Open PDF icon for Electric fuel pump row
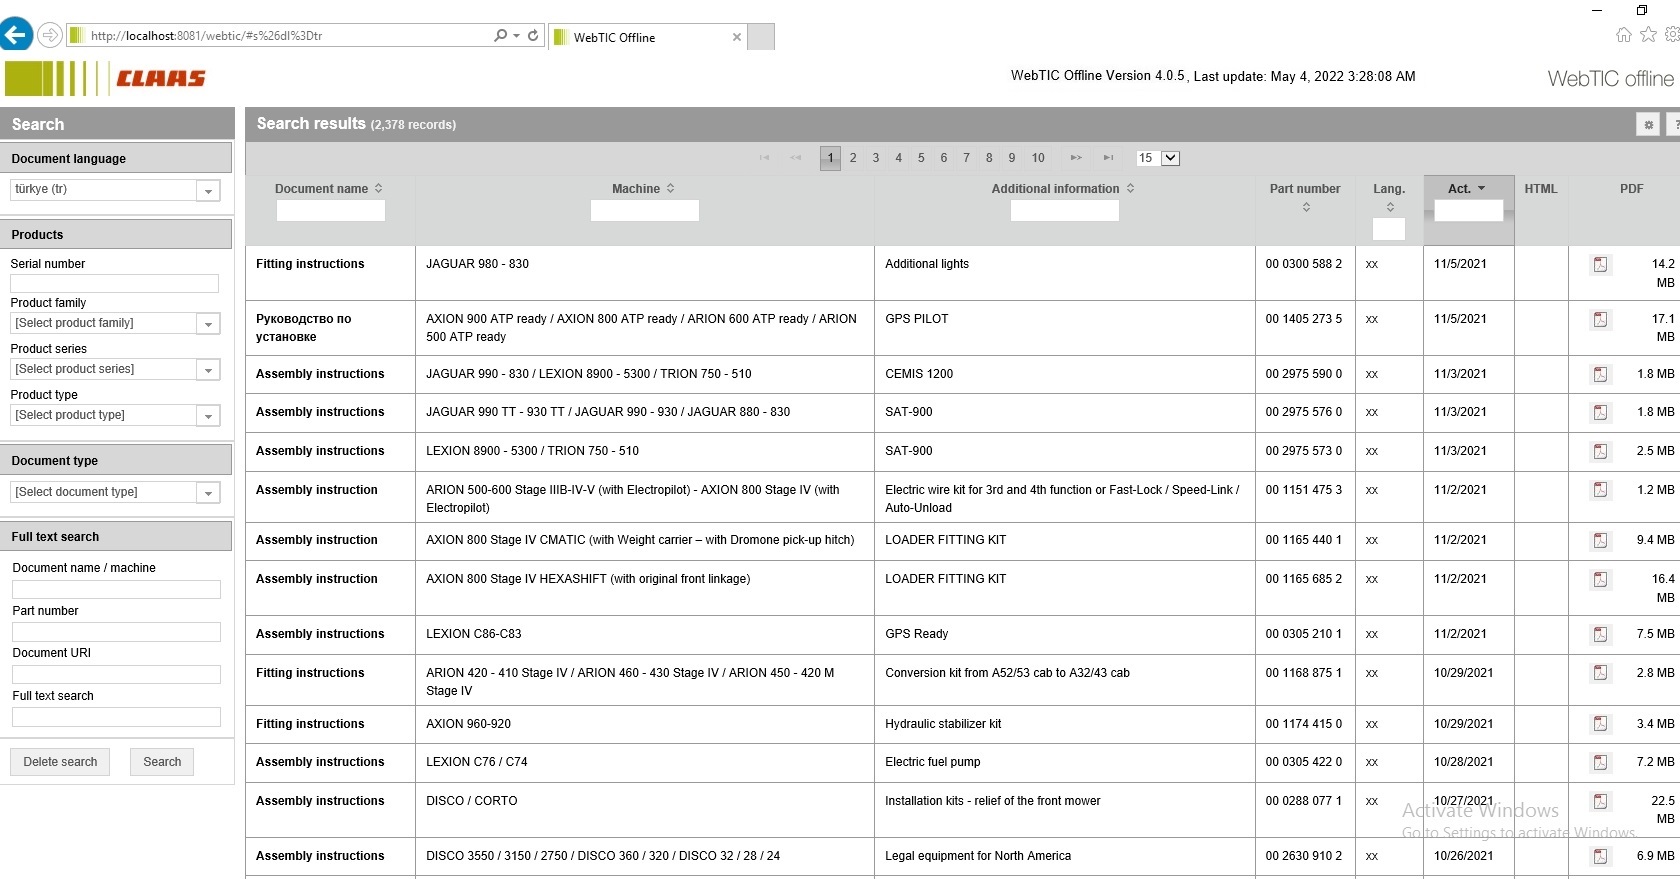1680x879 pixels. pos(1601,763)
